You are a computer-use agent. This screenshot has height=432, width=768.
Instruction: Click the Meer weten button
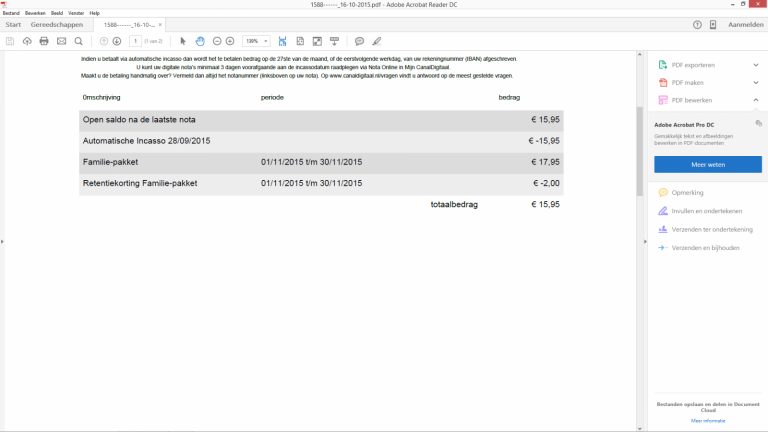[707, 164]
